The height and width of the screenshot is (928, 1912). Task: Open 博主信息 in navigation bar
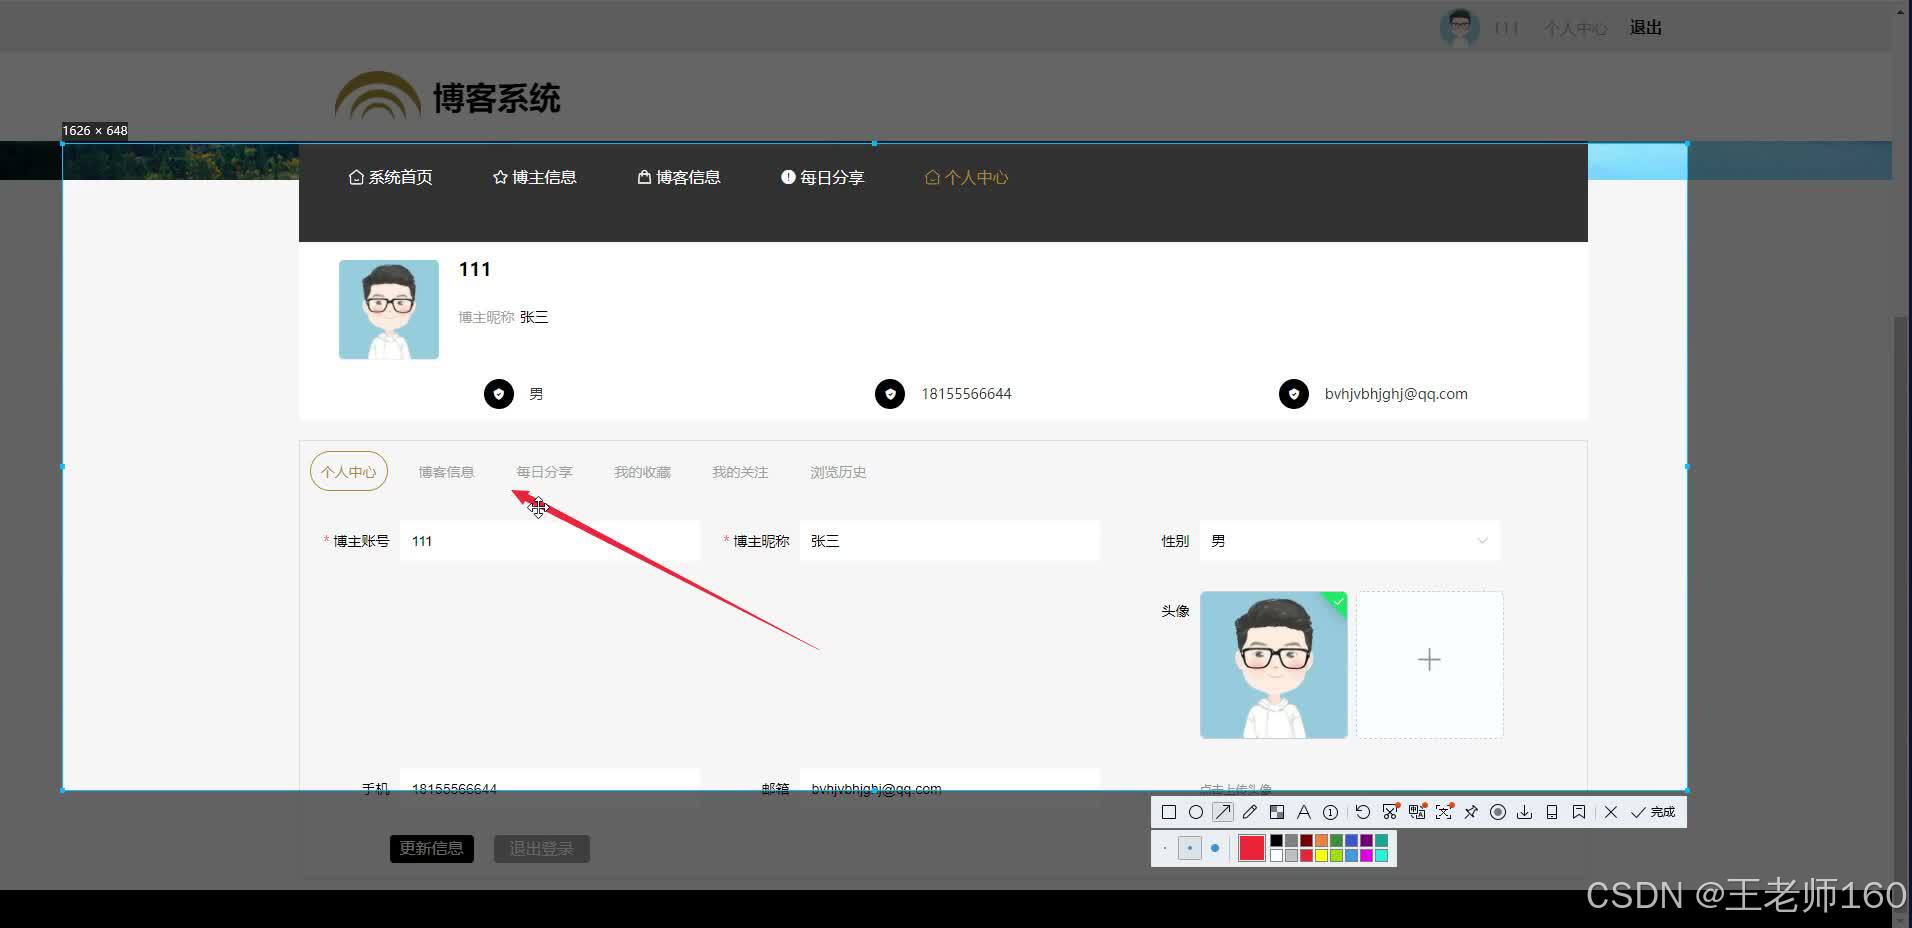pyautogui.click(x=535, y=177)
